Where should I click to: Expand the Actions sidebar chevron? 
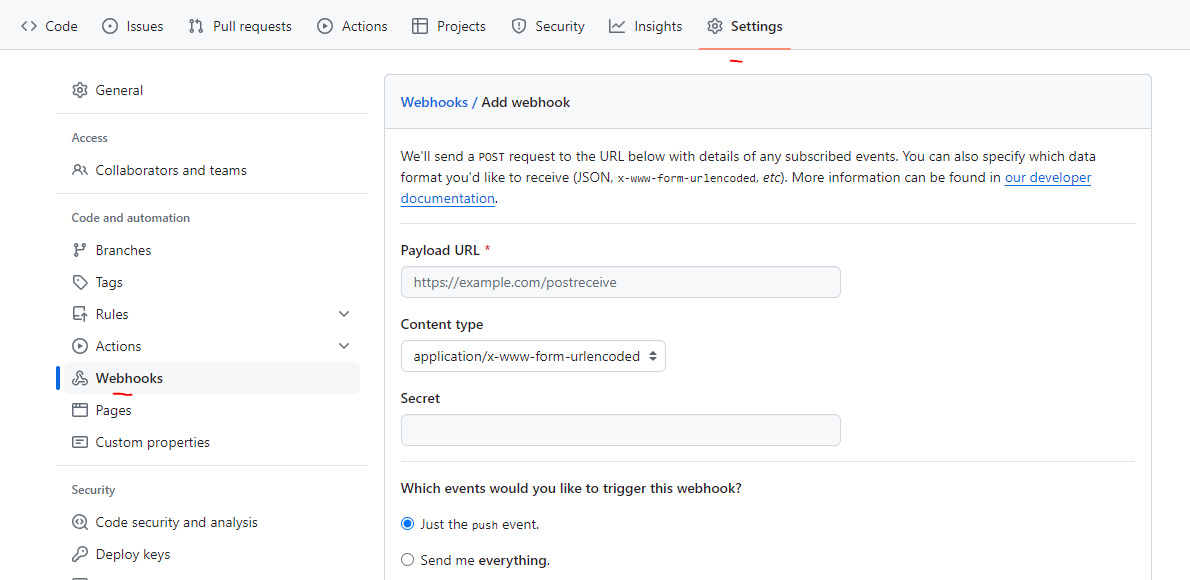click(344, 346)
